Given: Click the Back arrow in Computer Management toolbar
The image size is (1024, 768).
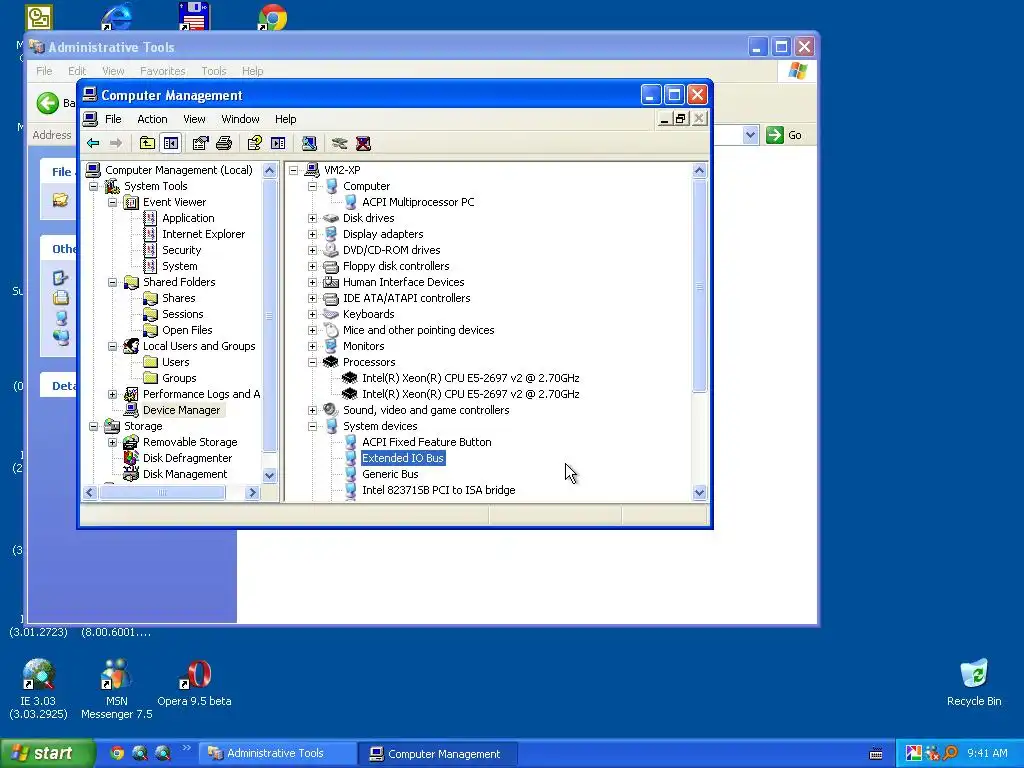Looking at the screenshot, I should [x=93, y=143].
